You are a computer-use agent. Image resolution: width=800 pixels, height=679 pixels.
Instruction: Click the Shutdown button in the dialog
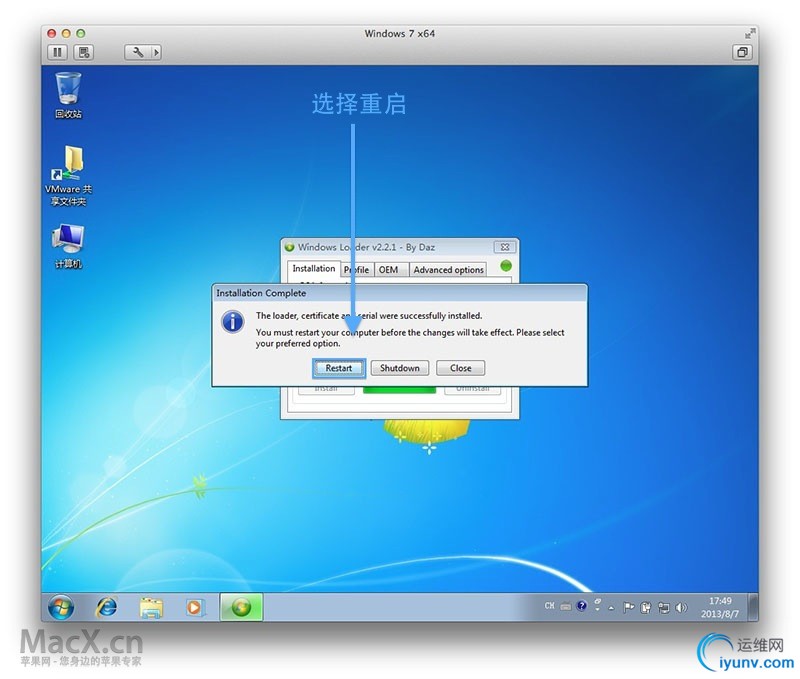[399, 368]
